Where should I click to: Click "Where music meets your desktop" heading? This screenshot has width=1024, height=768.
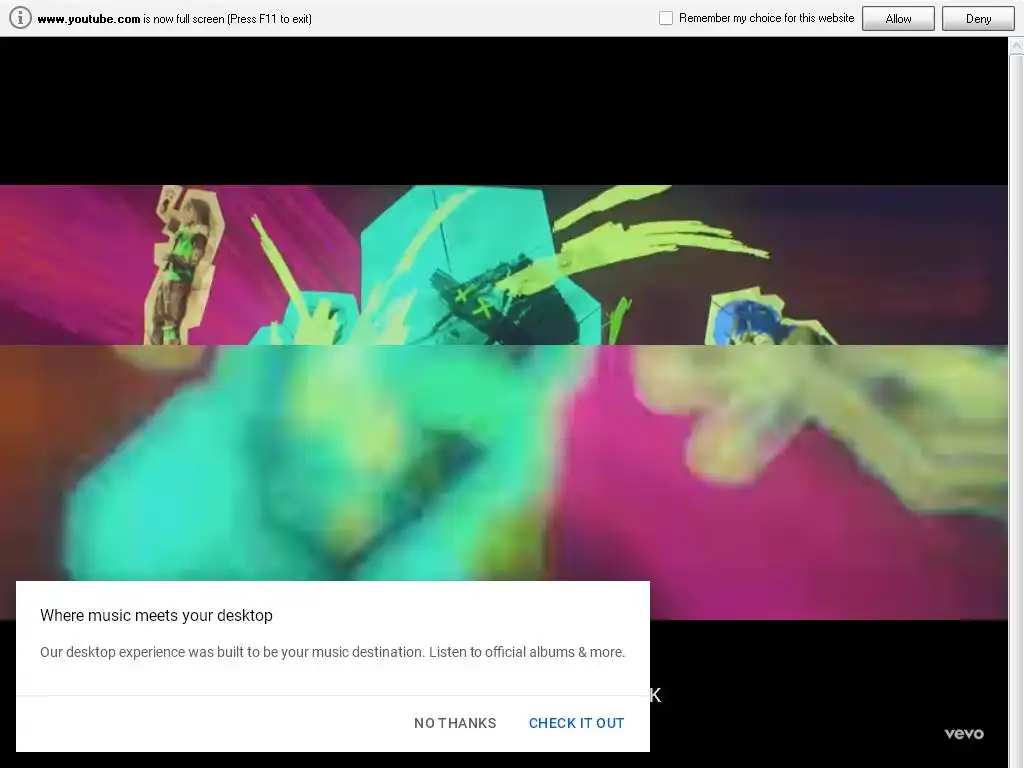(x=156, y=615)
